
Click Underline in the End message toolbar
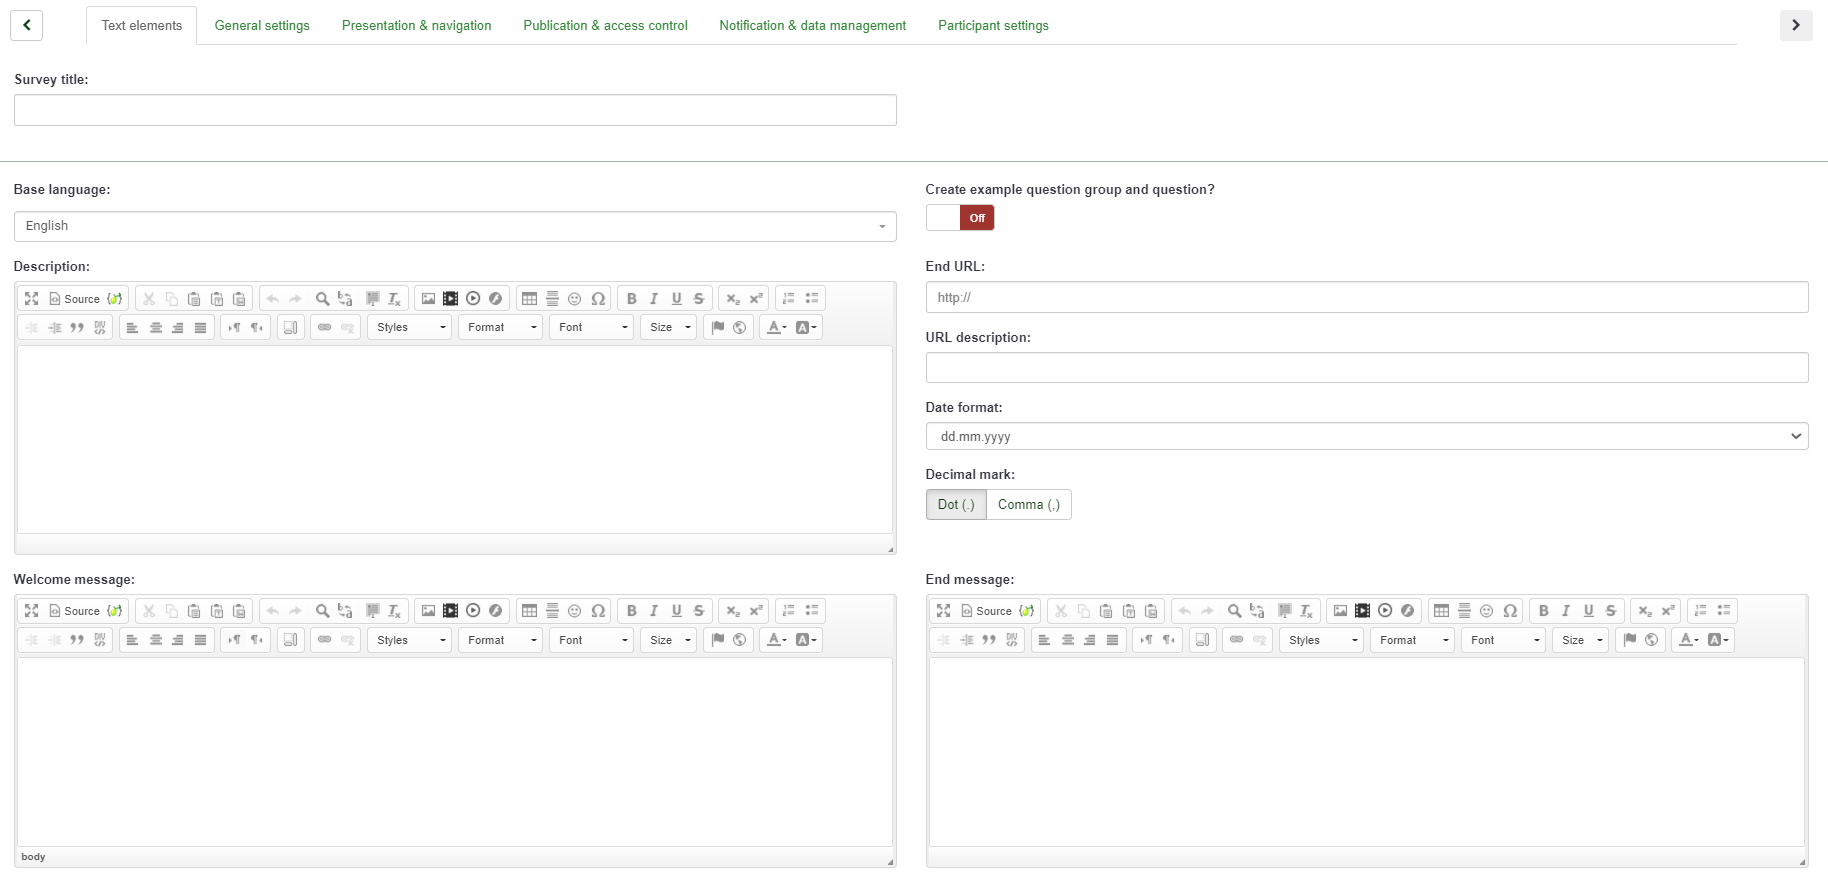[1588, 611]
